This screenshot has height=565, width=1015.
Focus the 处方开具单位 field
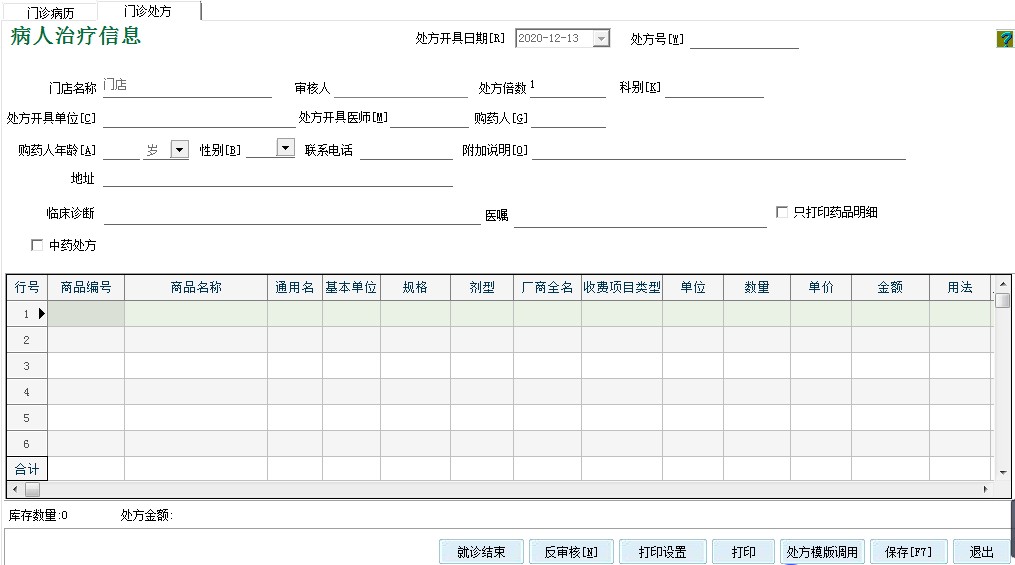(x=199, y=118)
